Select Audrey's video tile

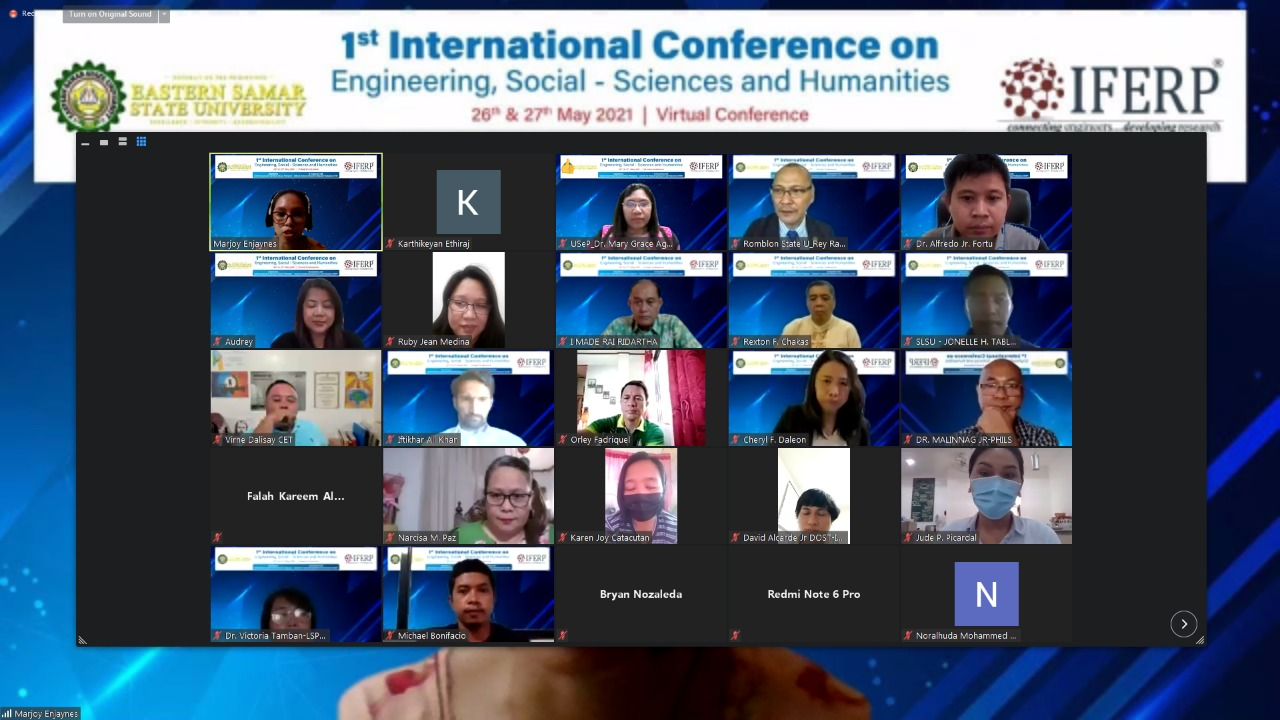pyautogui.click(x=296, y=300)
